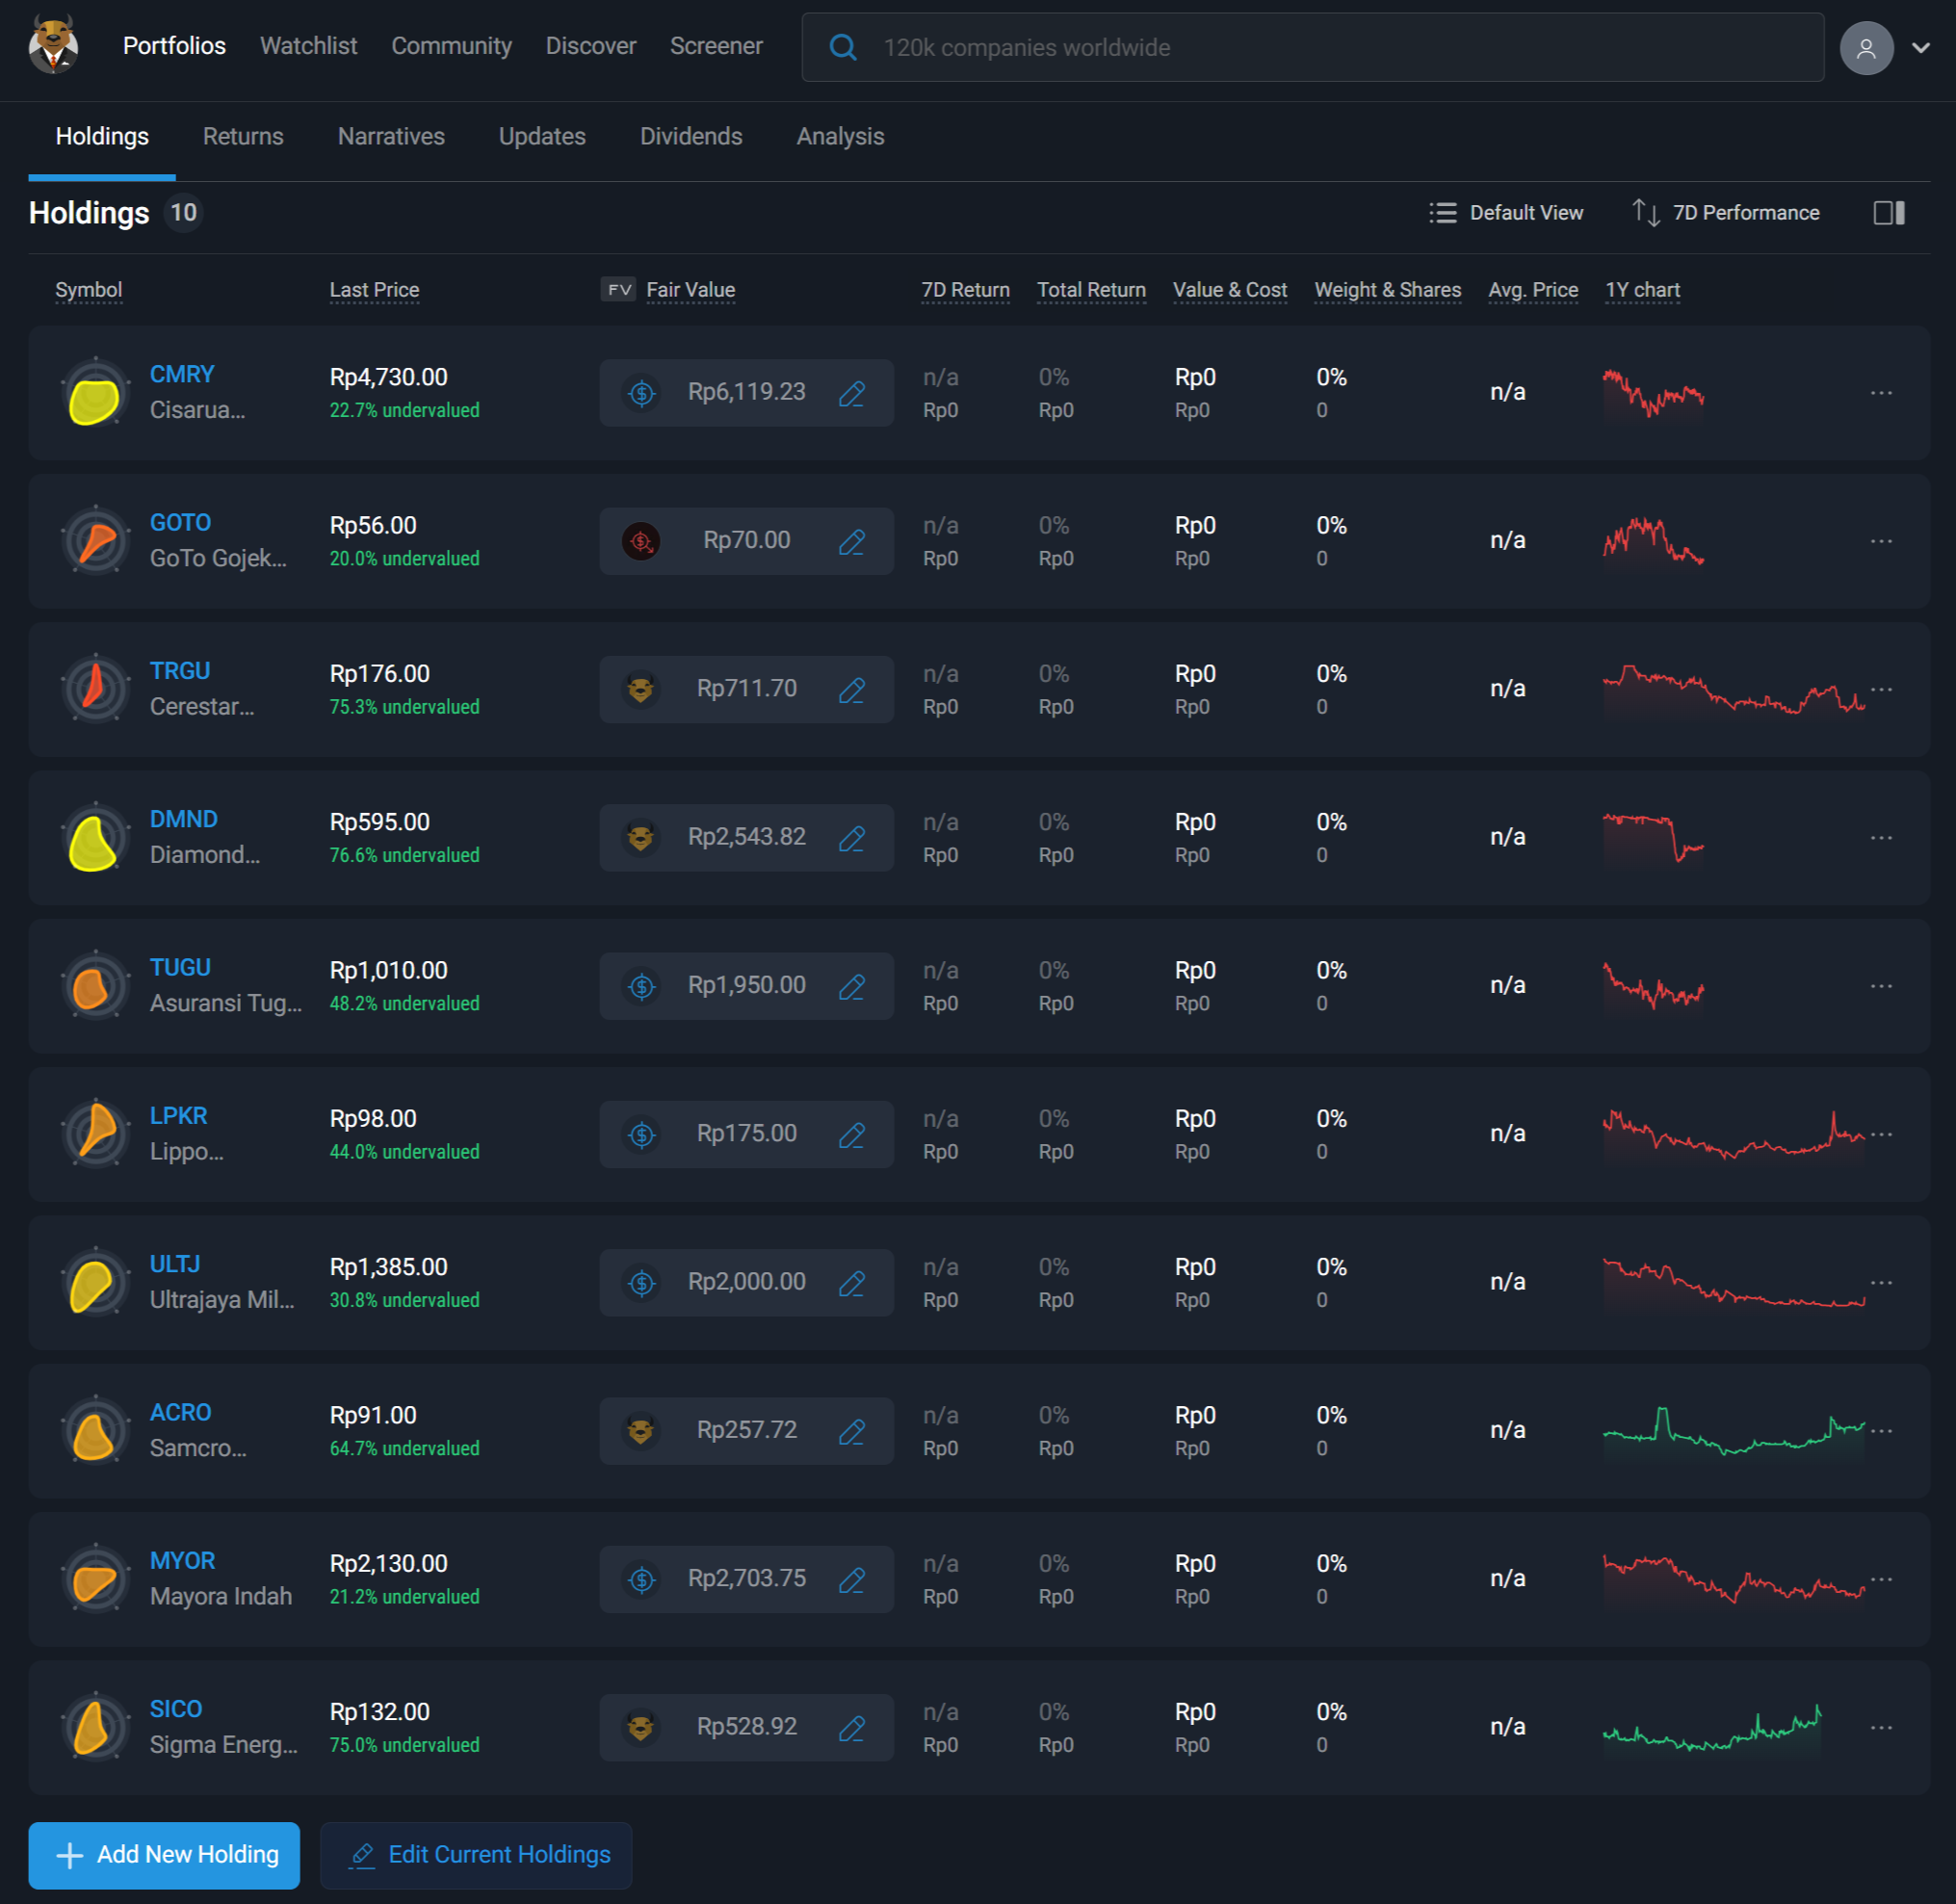
Task: Open more options for MYOR row
Action: (x=1880, y=1579)
